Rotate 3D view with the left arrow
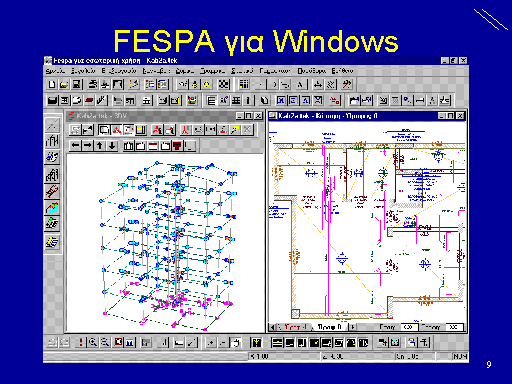Viewport: 512px width, 384px height. point(76,145)
